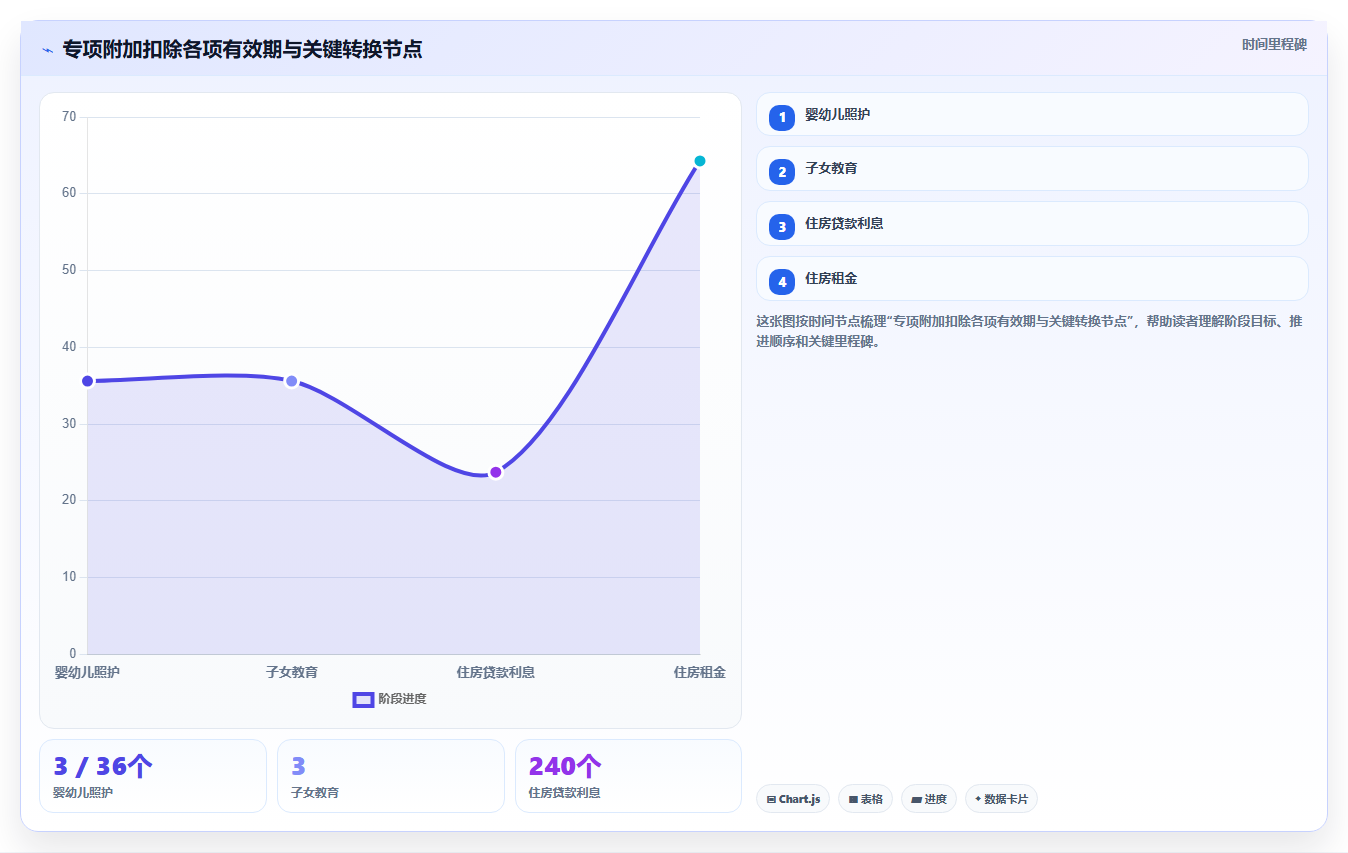Select the 婴幼儿照护 data point on chart

click(x=88, y=381)
